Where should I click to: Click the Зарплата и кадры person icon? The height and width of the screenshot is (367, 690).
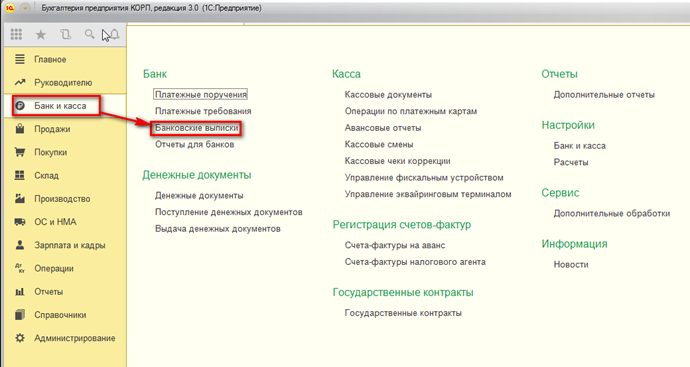point(20,245)
